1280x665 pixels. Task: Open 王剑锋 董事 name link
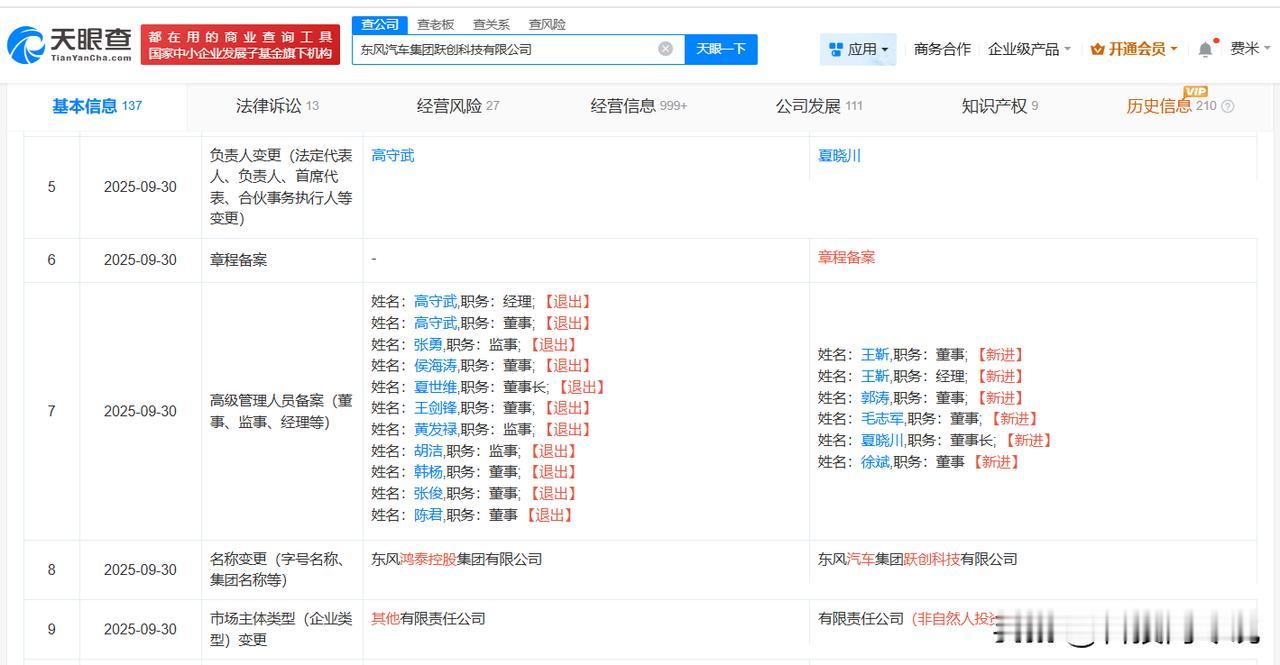[x=435, y=407]
